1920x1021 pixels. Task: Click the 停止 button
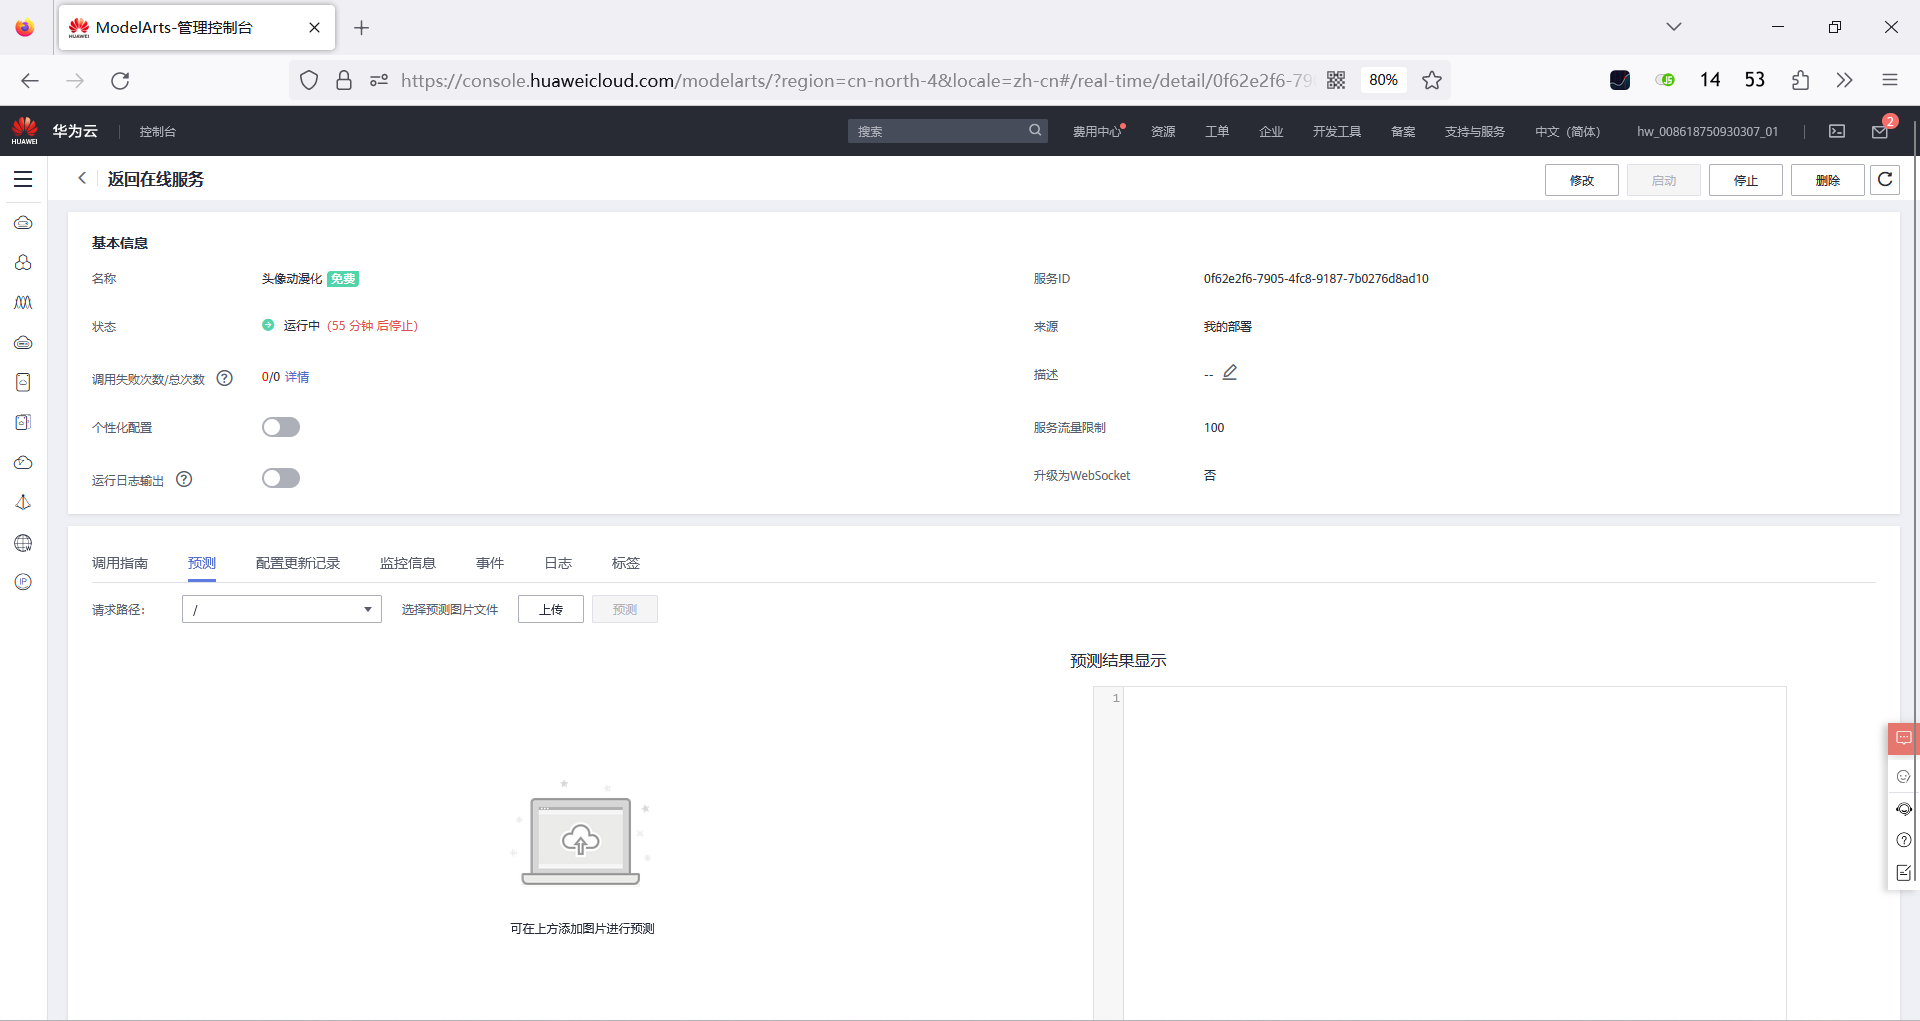1746,180
